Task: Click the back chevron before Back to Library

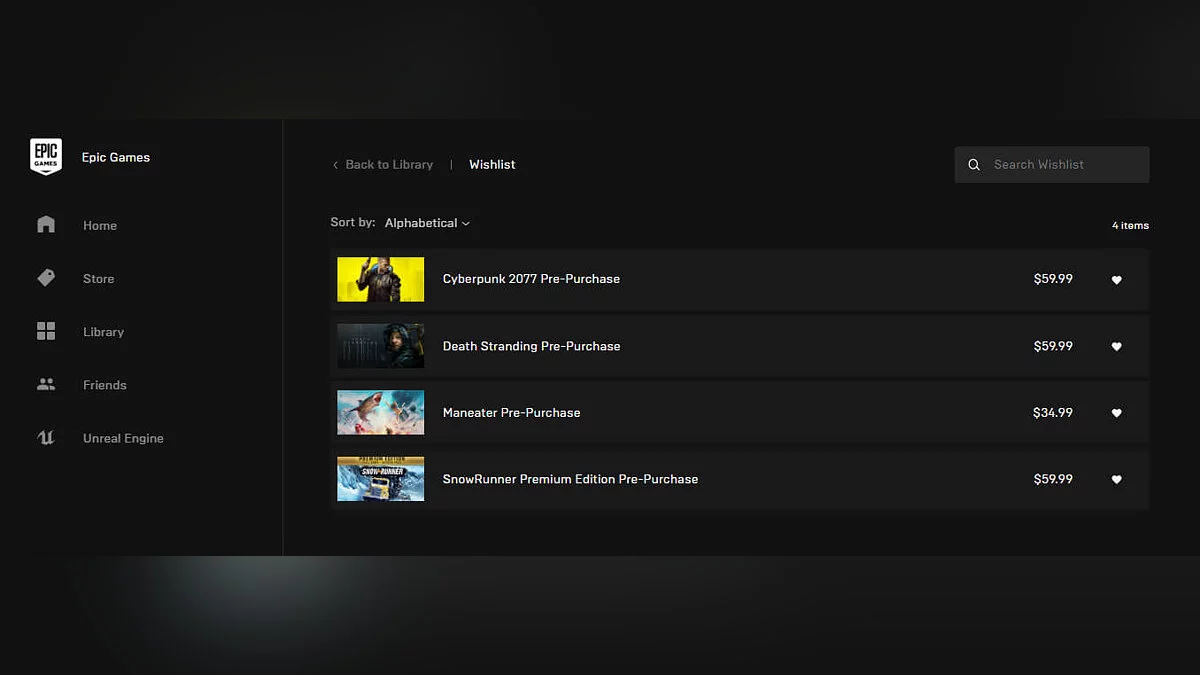Action: click(x=335, y=165)
